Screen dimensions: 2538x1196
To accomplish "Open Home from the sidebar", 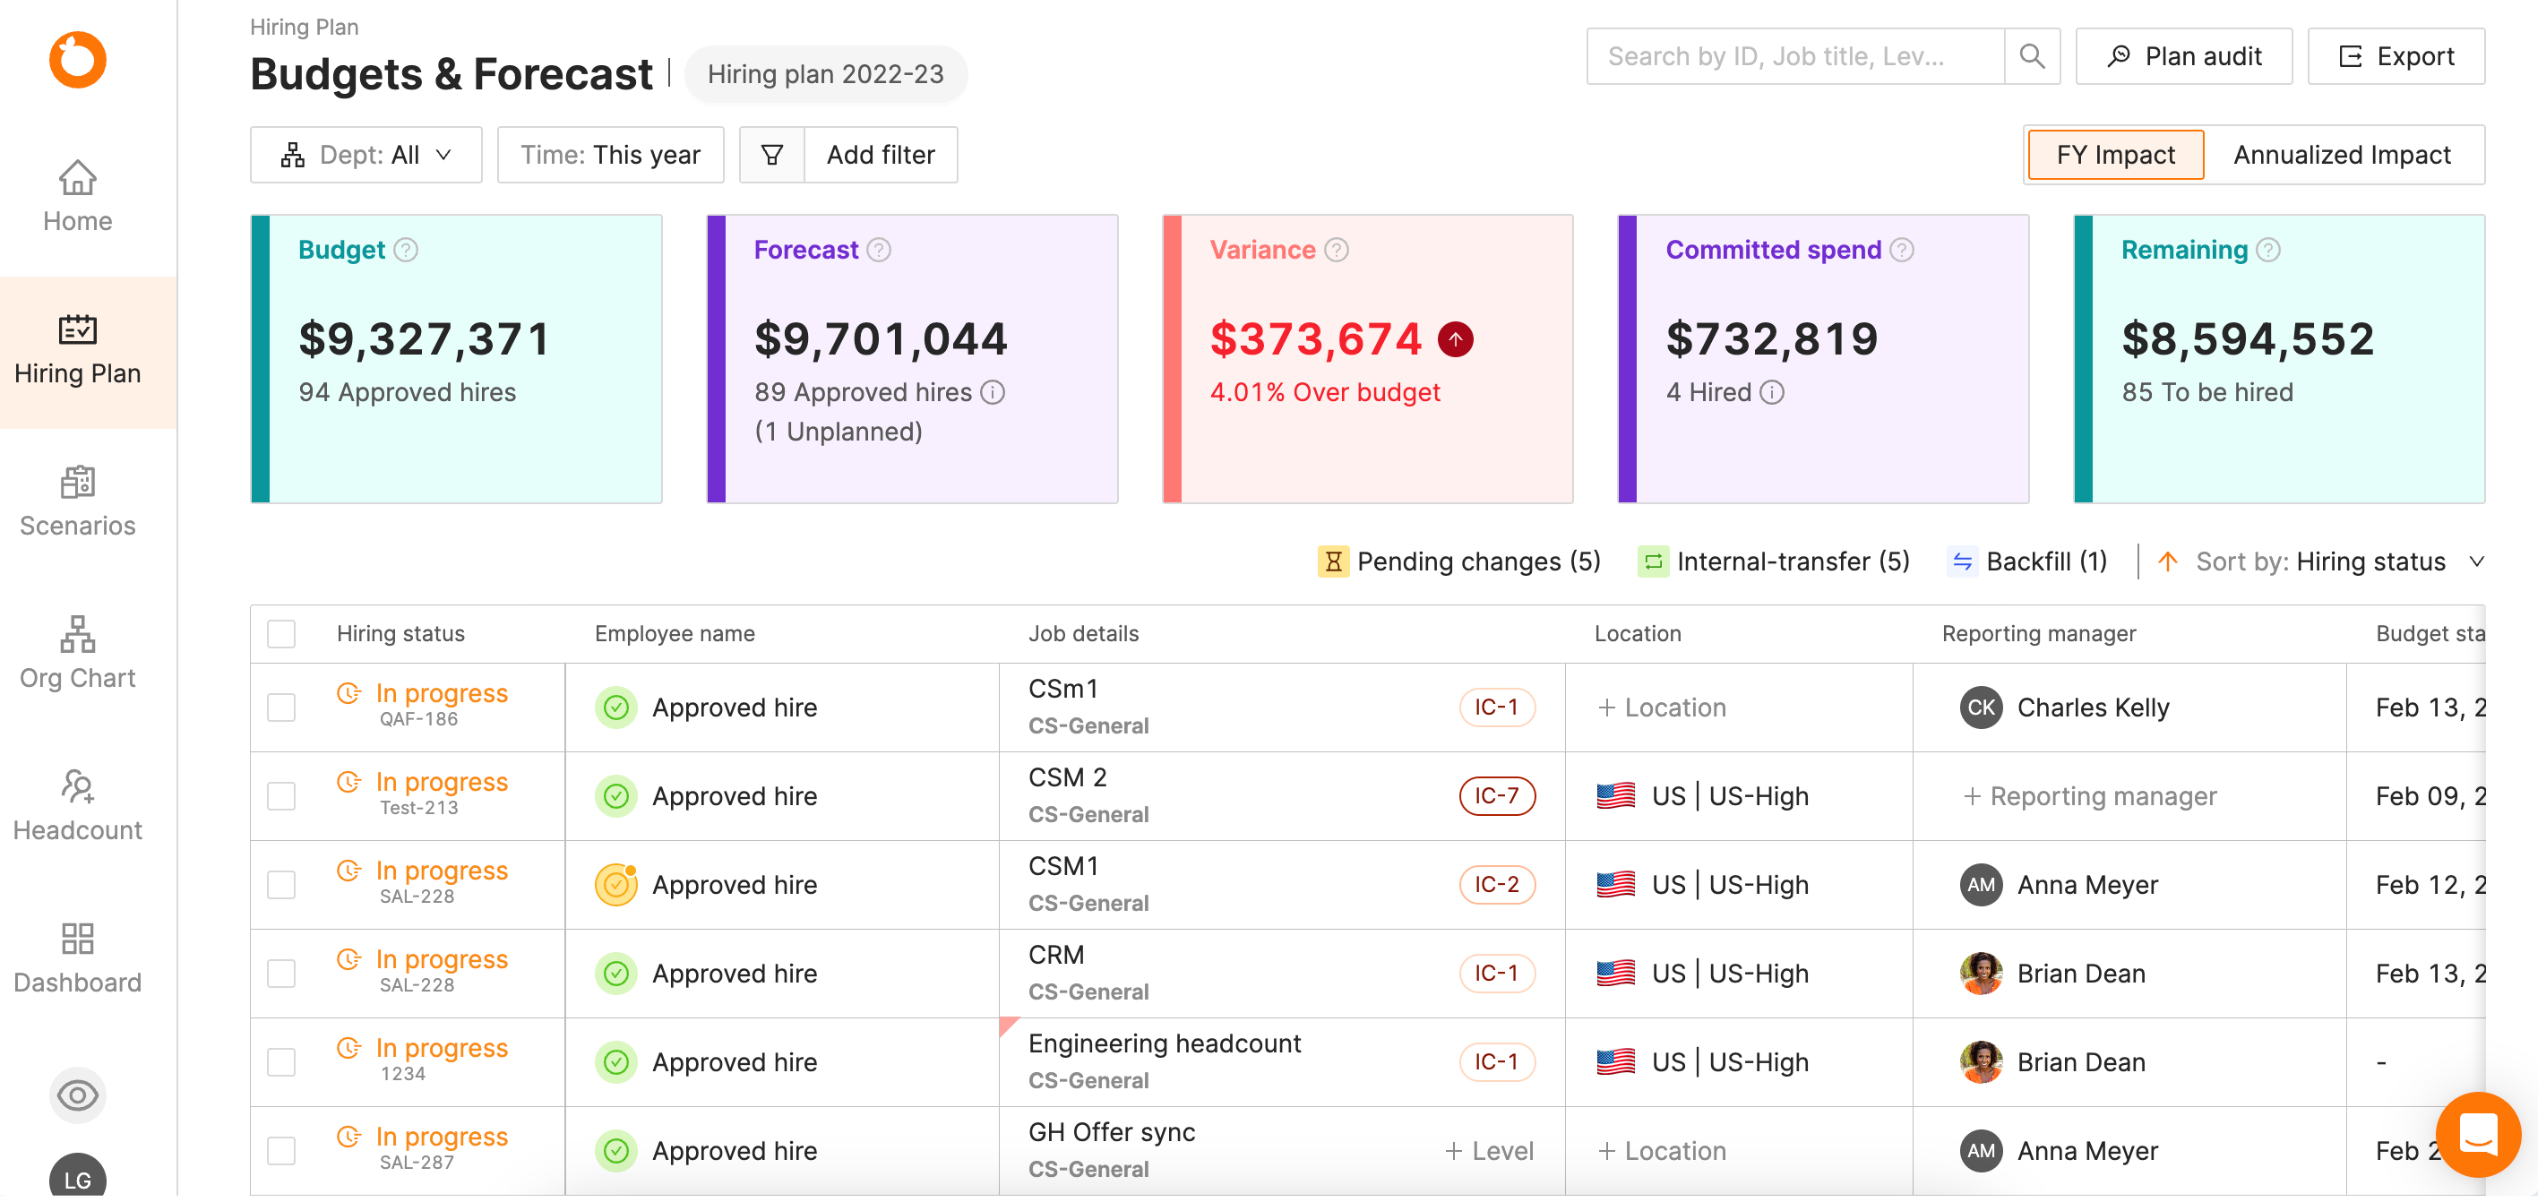I will [x=77, y=196].
